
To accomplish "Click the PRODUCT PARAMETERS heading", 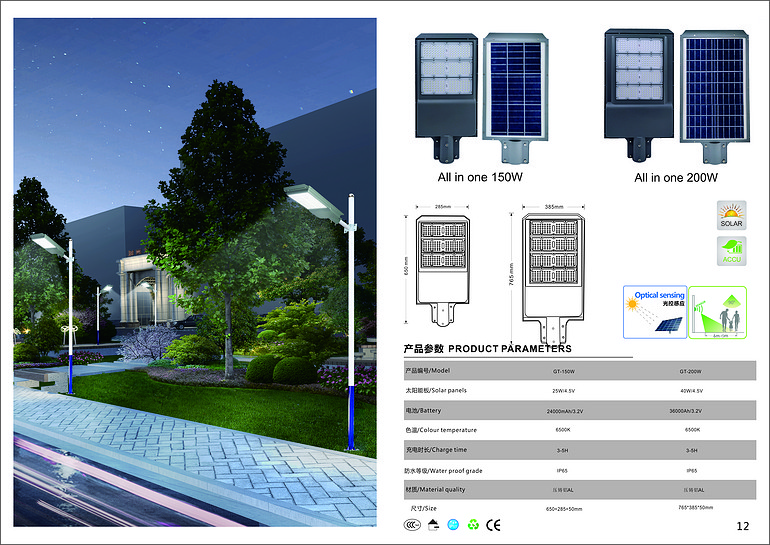I will tap(487, 349).
